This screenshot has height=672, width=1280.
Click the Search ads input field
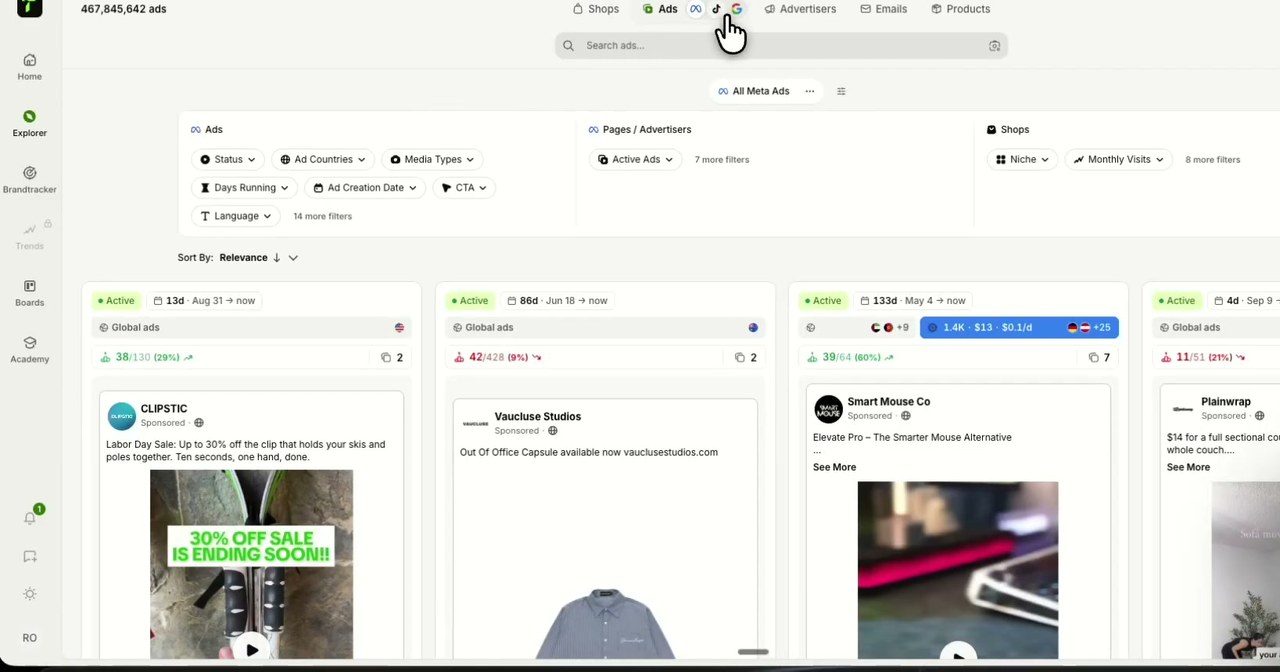(781, 46)
